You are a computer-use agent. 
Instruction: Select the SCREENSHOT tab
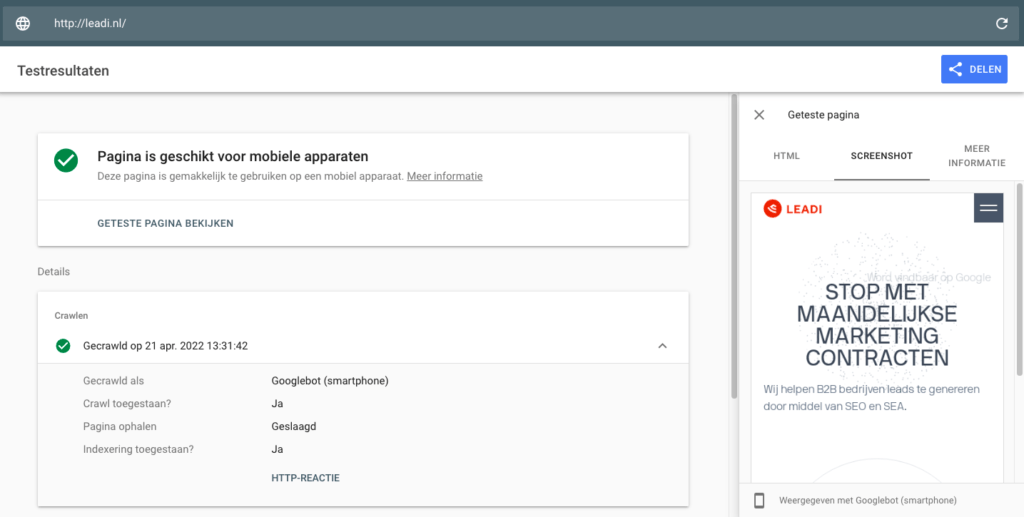(x=881, y=156)
